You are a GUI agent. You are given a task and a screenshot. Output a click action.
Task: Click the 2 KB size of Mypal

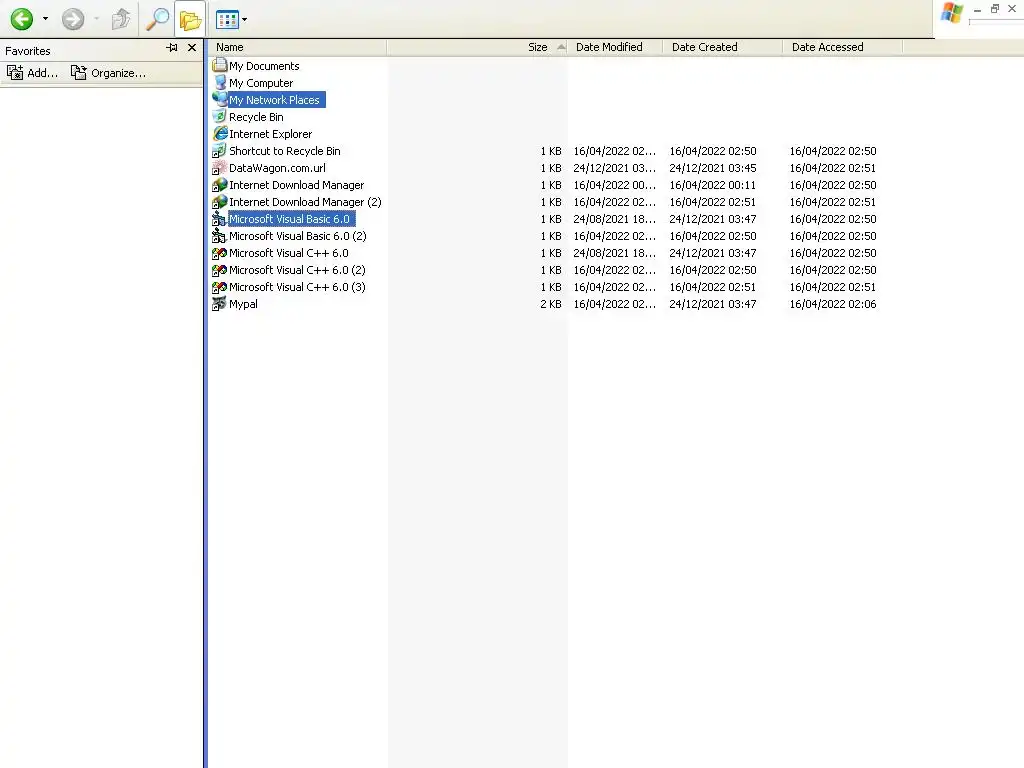coord(551,304)
